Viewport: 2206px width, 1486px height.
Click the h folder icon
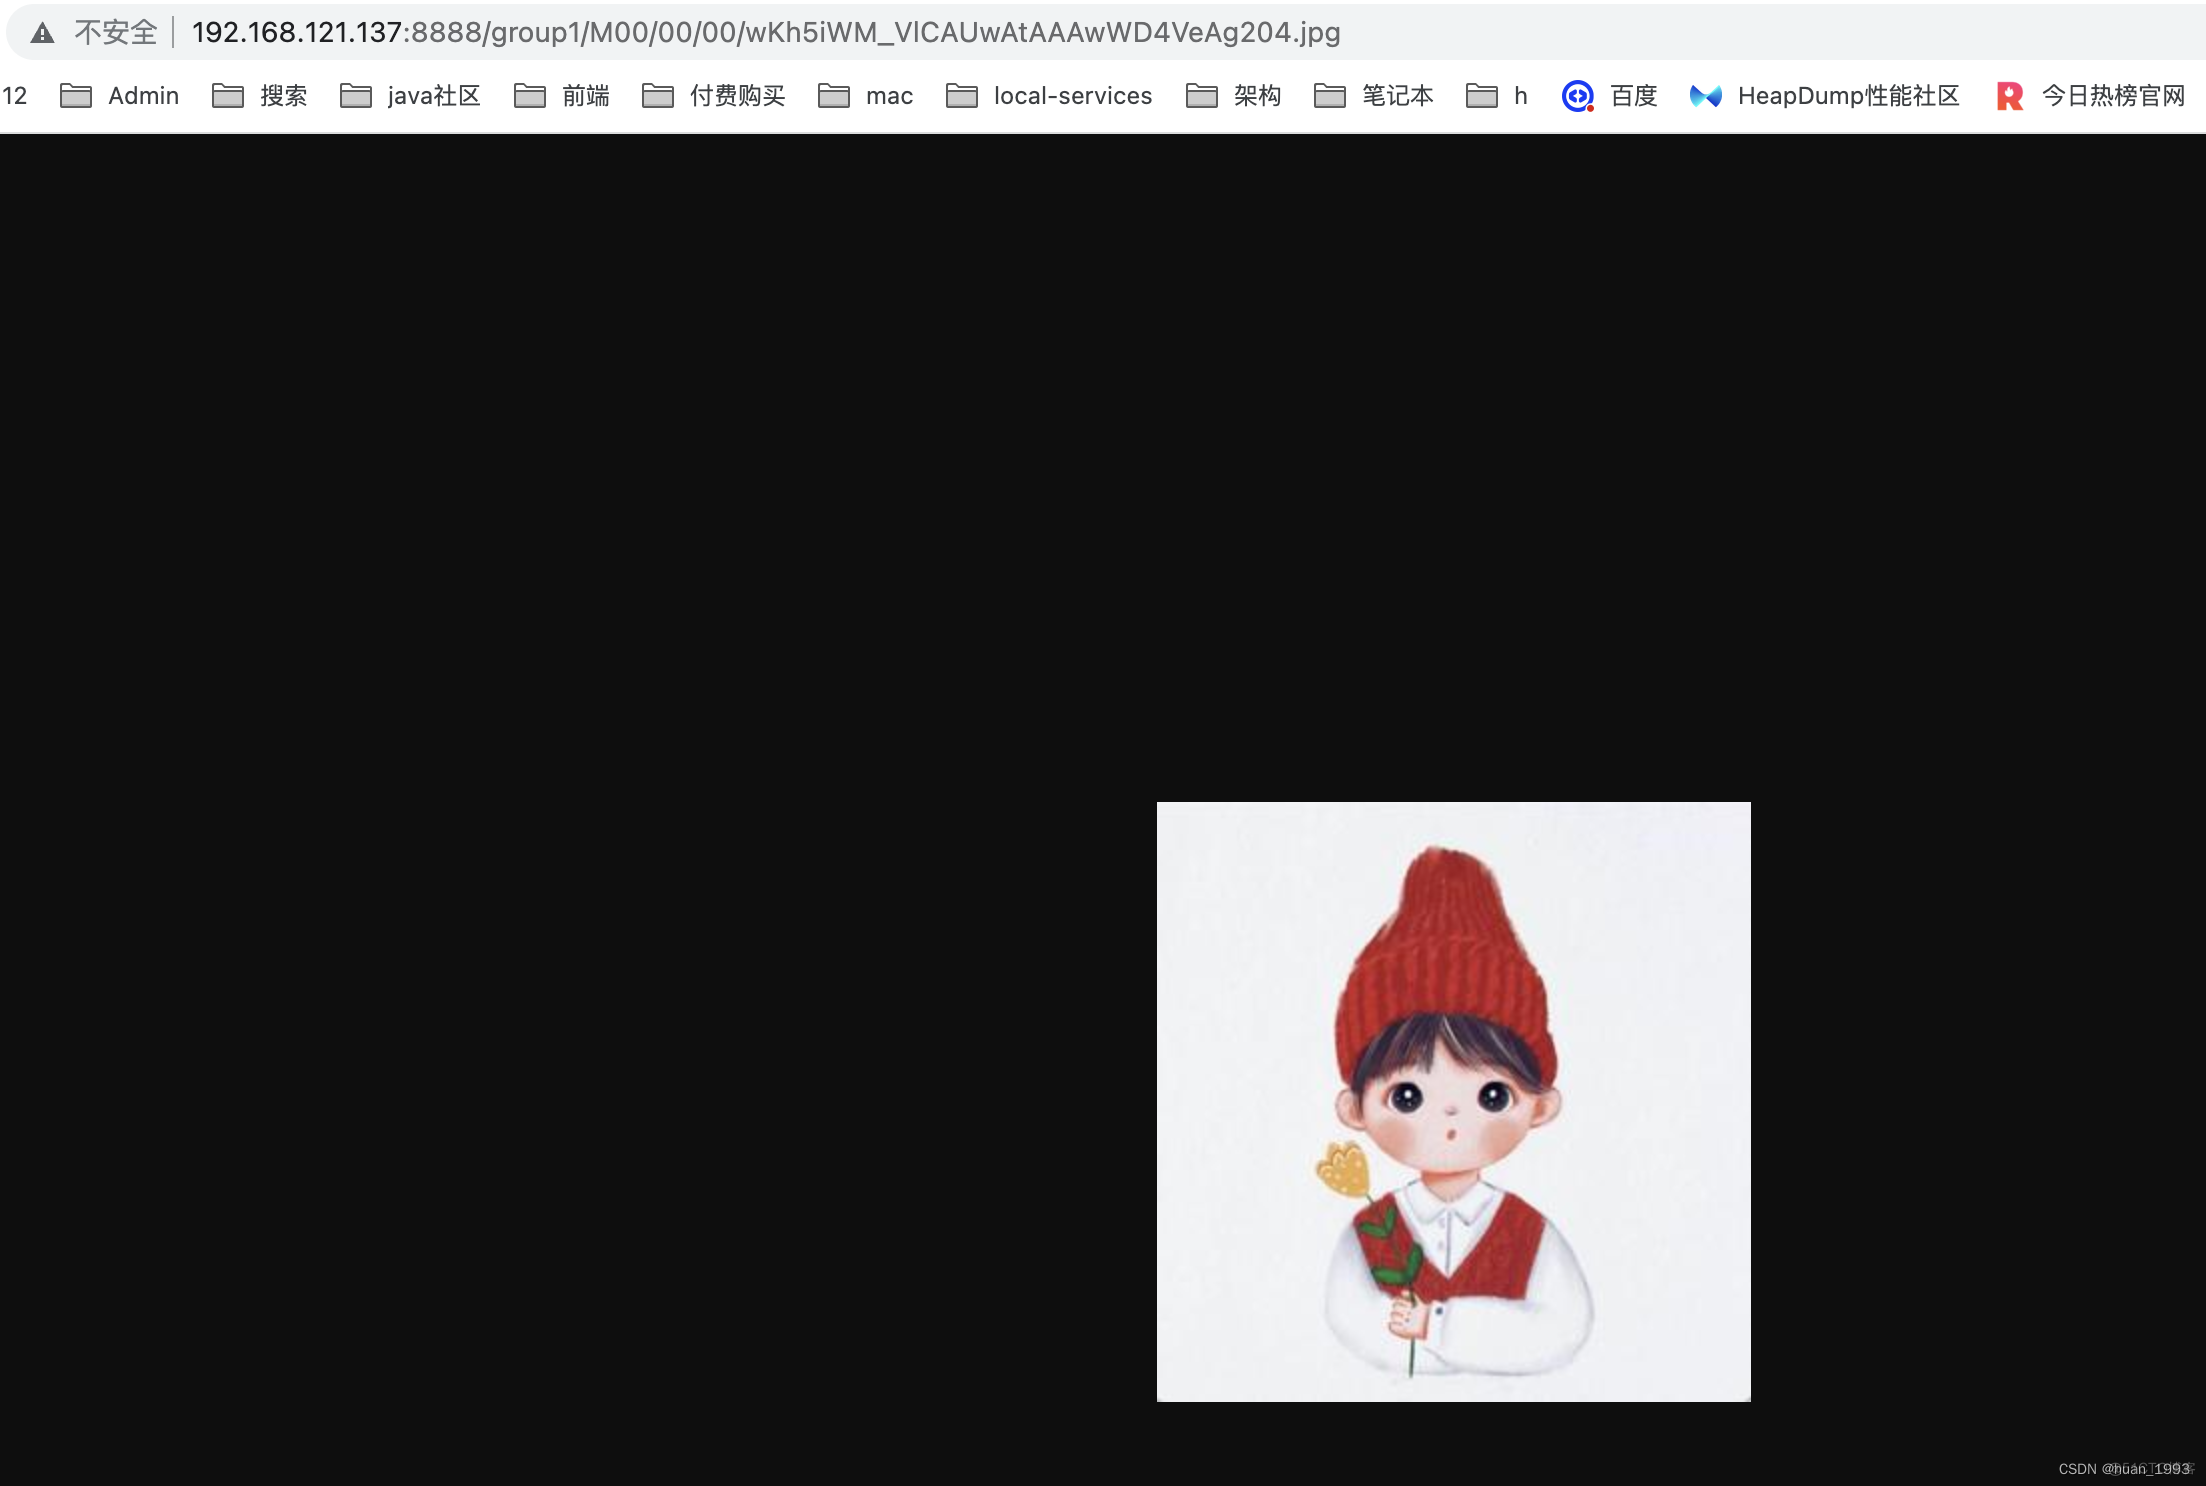(x=1482, y=96)
